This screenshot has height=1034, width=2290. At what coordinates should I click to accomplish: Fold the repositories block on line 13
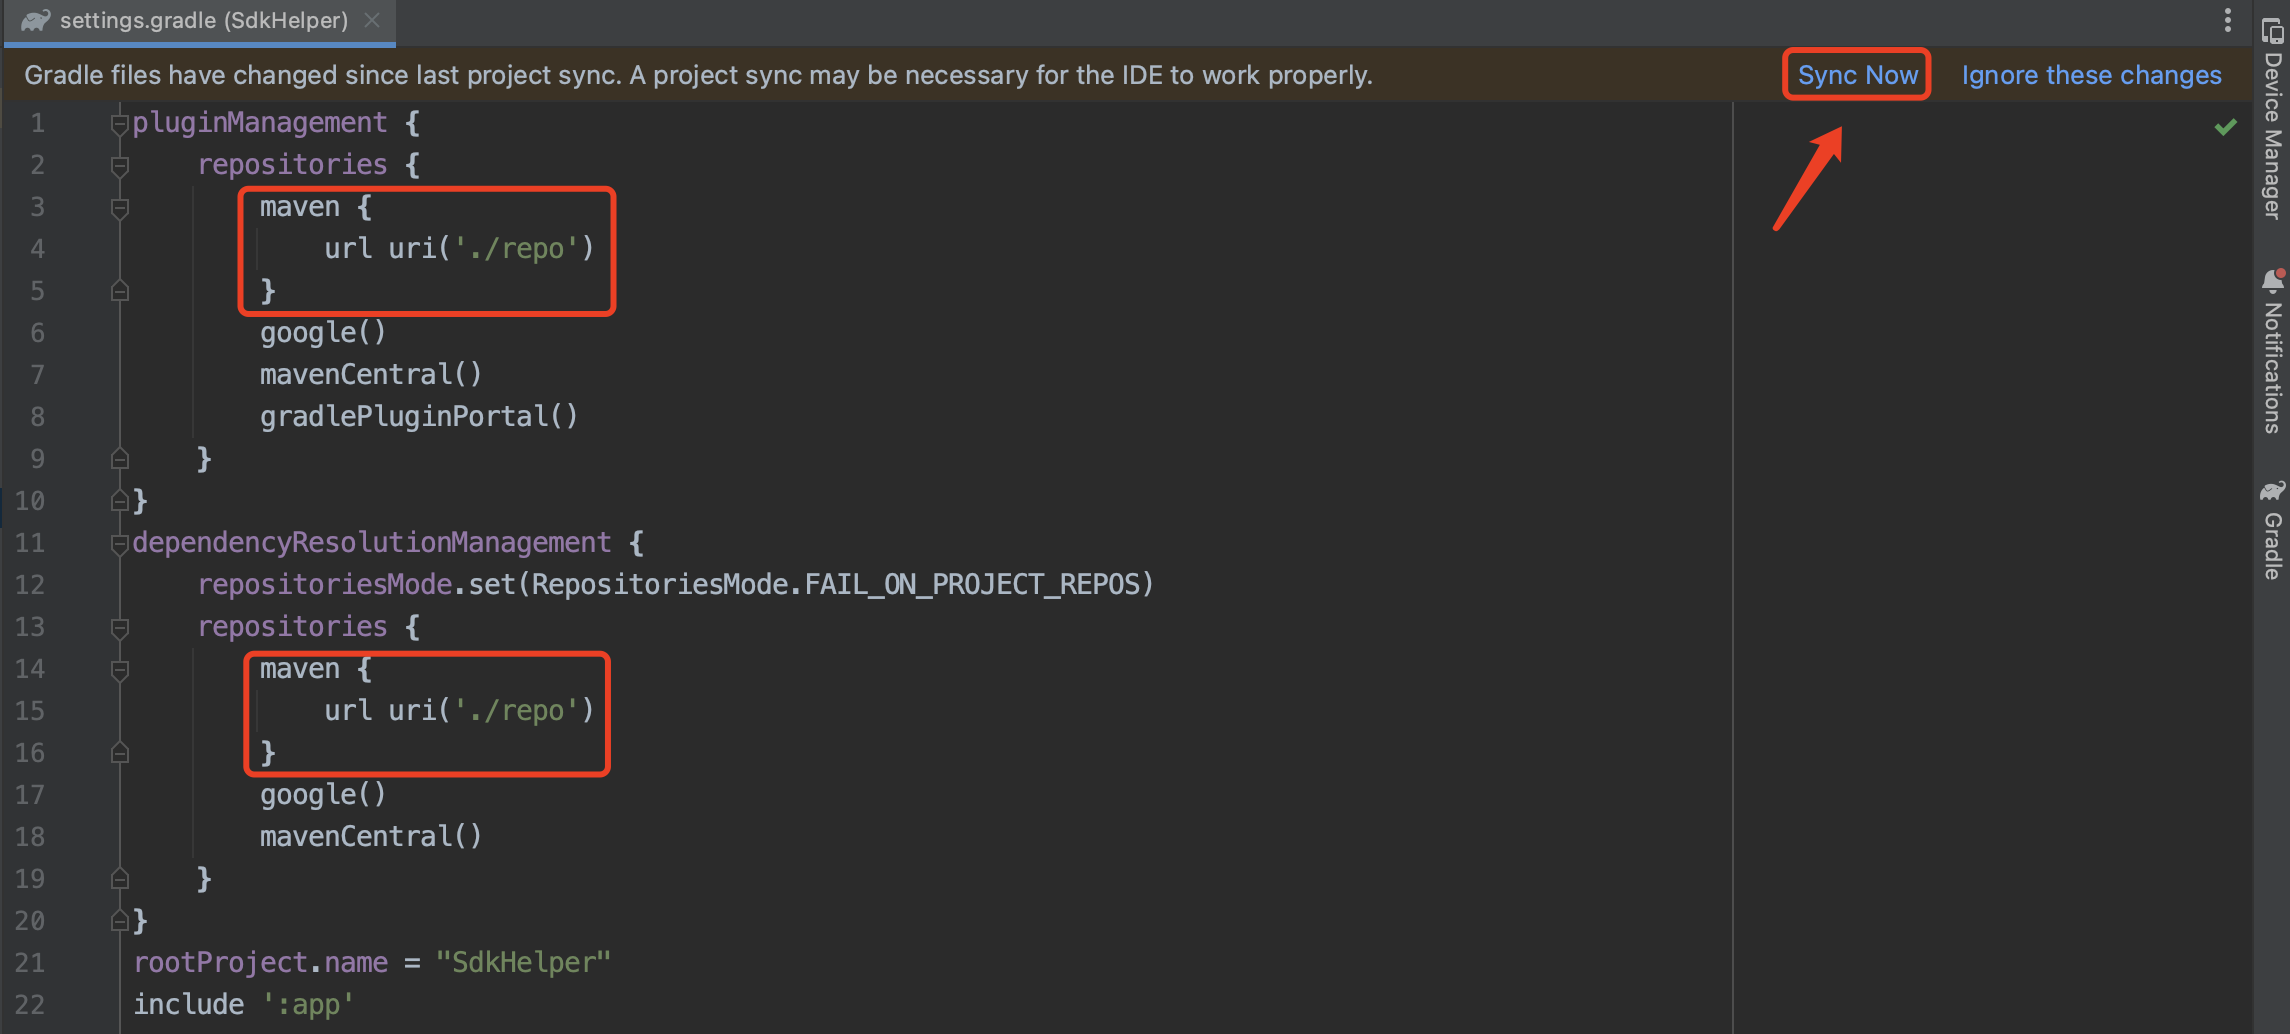(120, 627)
